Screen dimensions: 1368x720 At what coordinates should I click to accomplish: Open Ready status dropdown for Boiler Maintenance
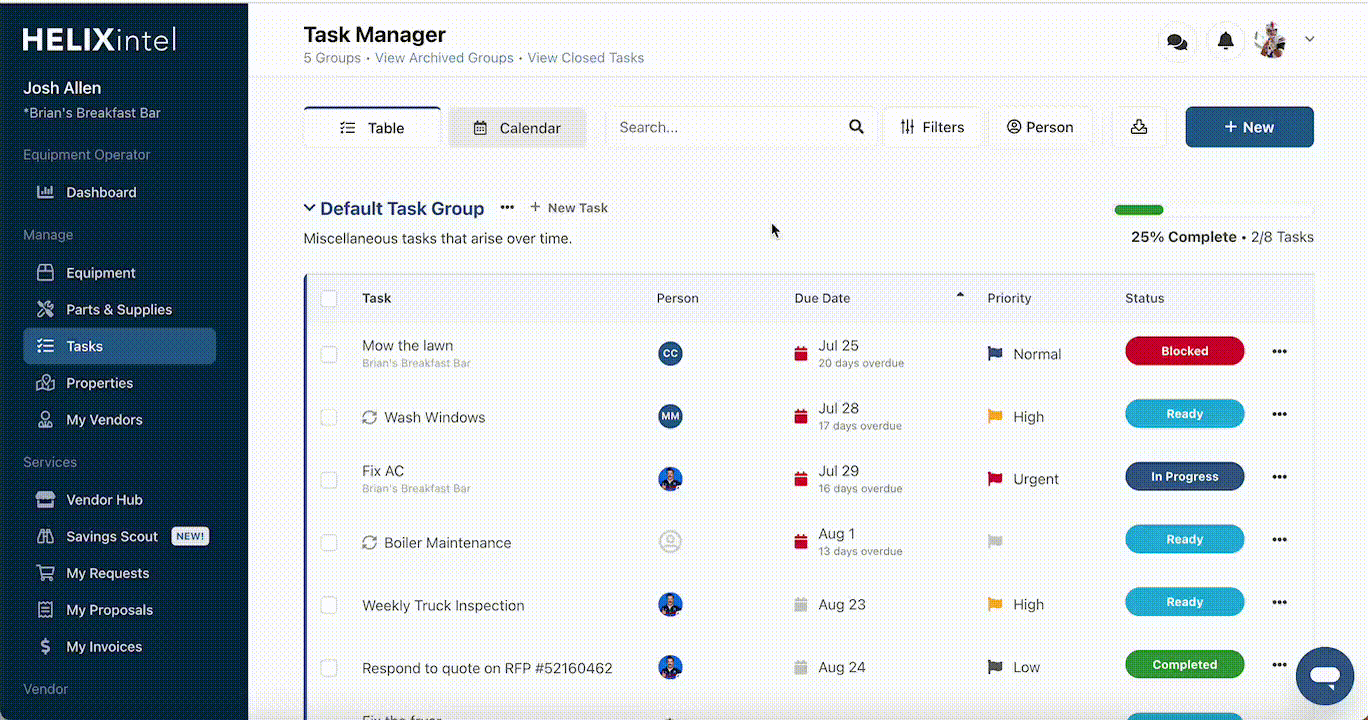coord(1185,539)
